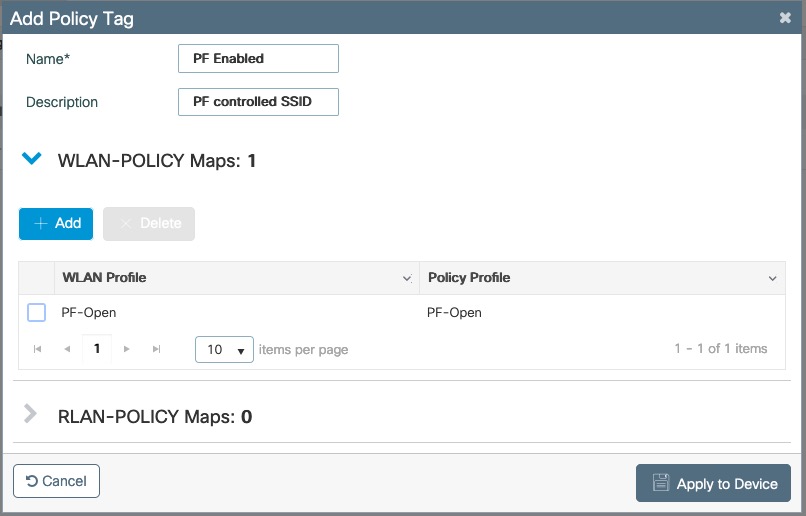
Task: Click Cancel to discard changes
Action: (57, 481)
